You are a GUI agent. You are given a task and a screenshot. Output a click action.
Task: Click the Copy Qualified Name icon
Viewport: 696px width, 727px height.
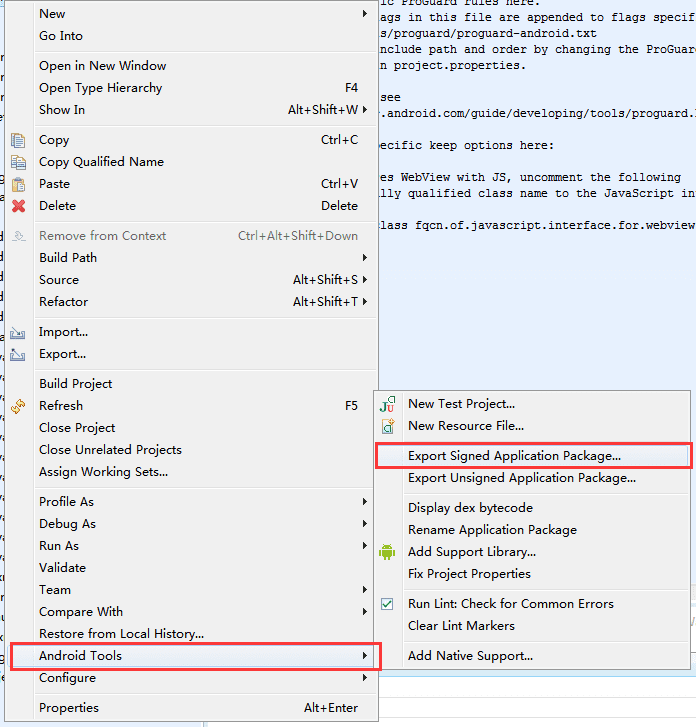[x=18, y=162]
